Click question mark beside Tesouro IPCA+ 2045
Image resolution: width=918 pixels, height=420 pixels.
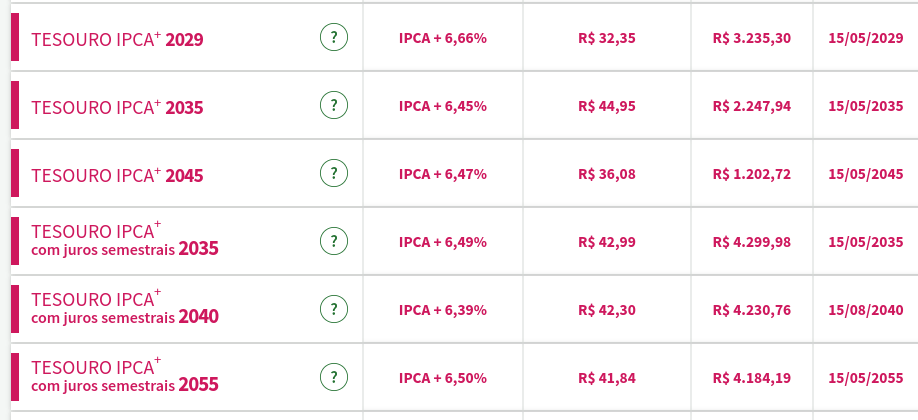[x=333, y=173]
